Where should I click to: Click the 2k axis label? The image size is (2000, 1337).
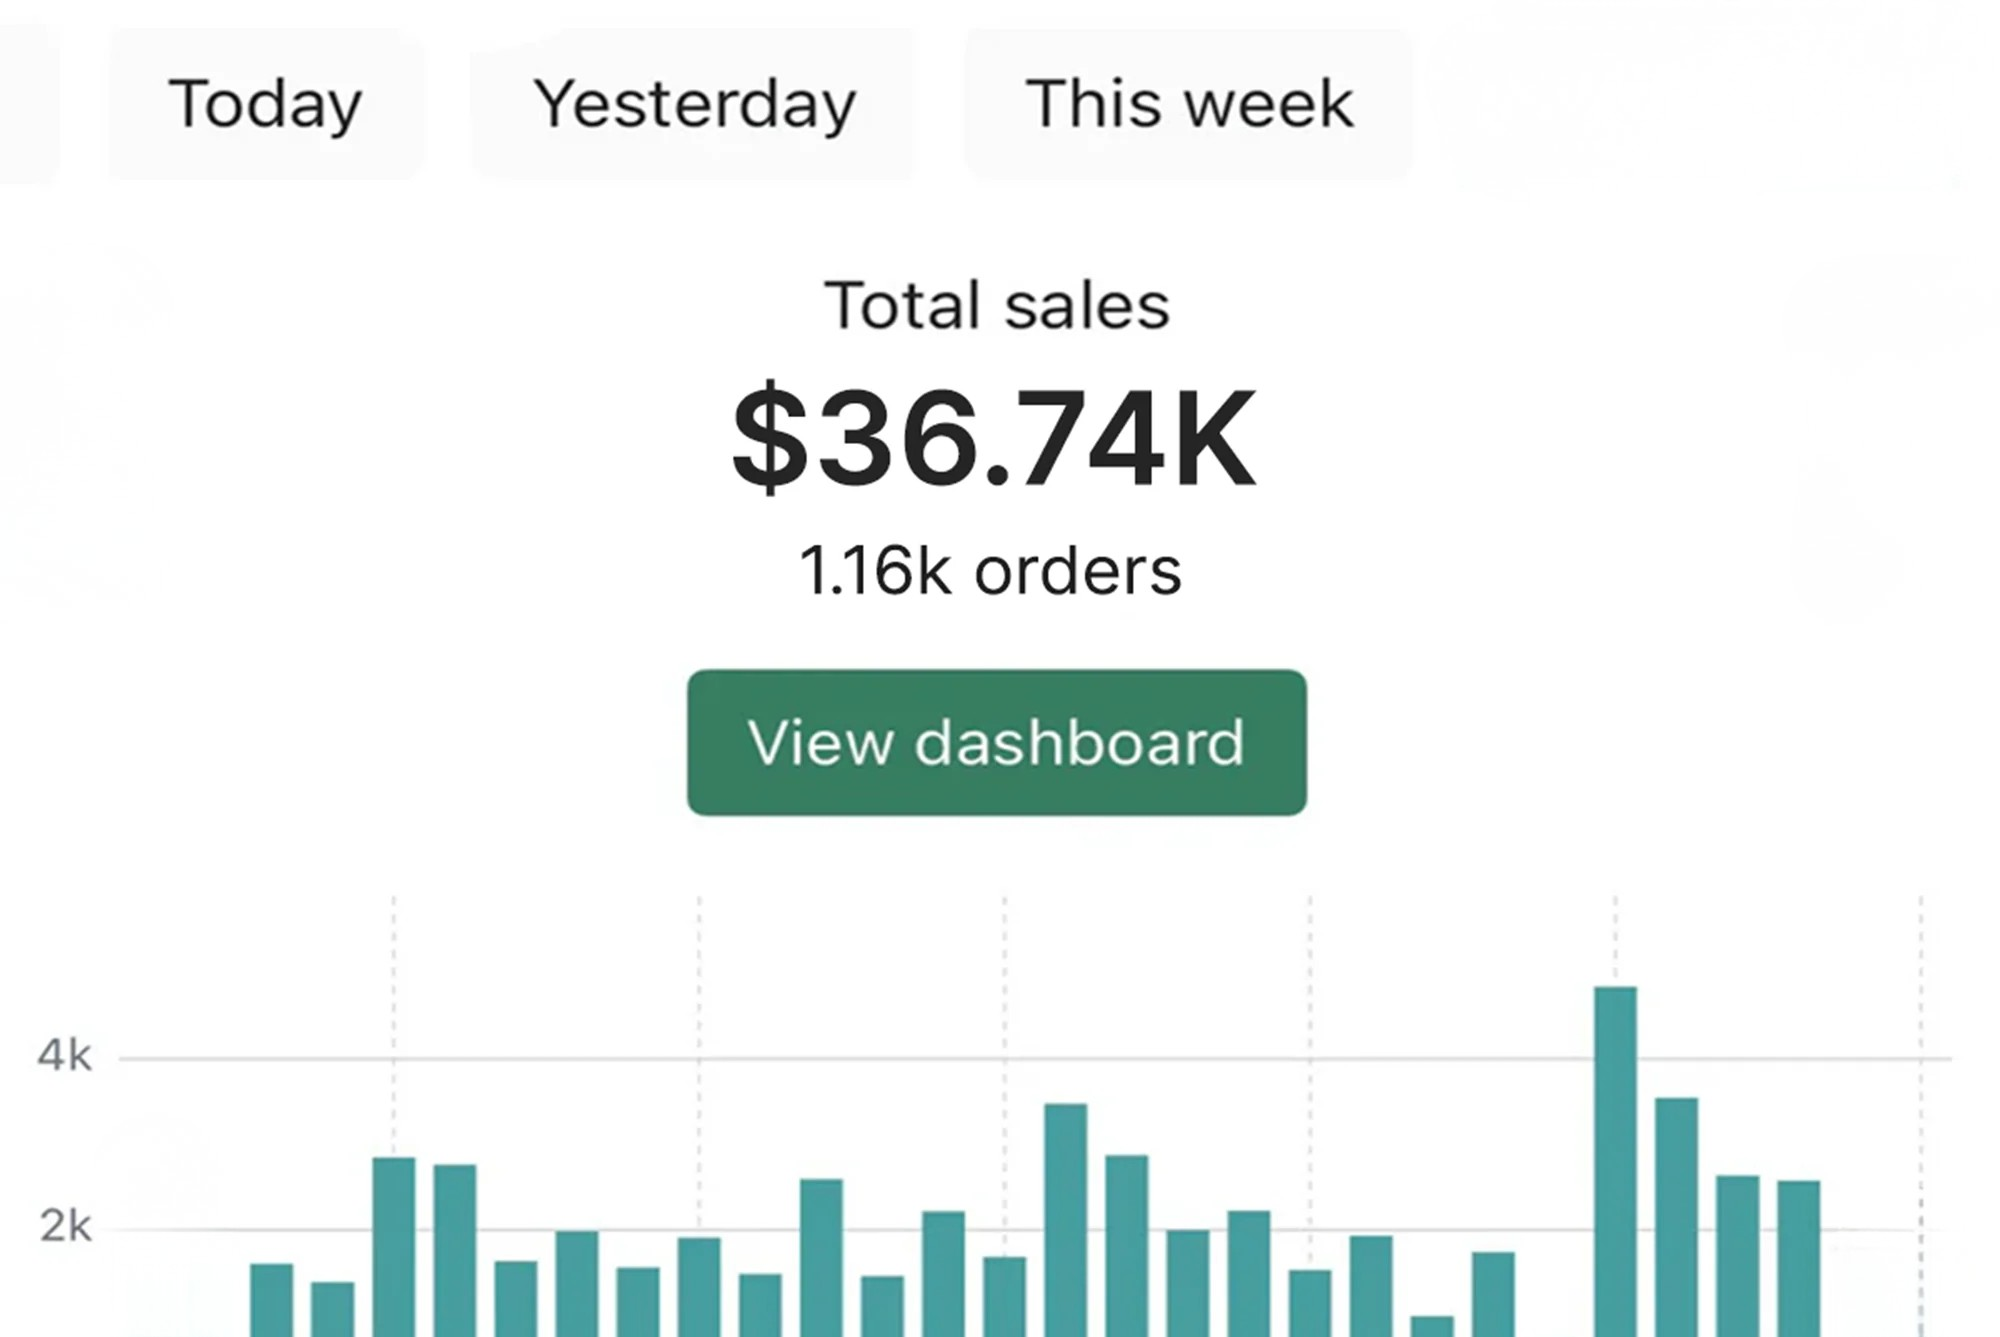pos(65,1226)
